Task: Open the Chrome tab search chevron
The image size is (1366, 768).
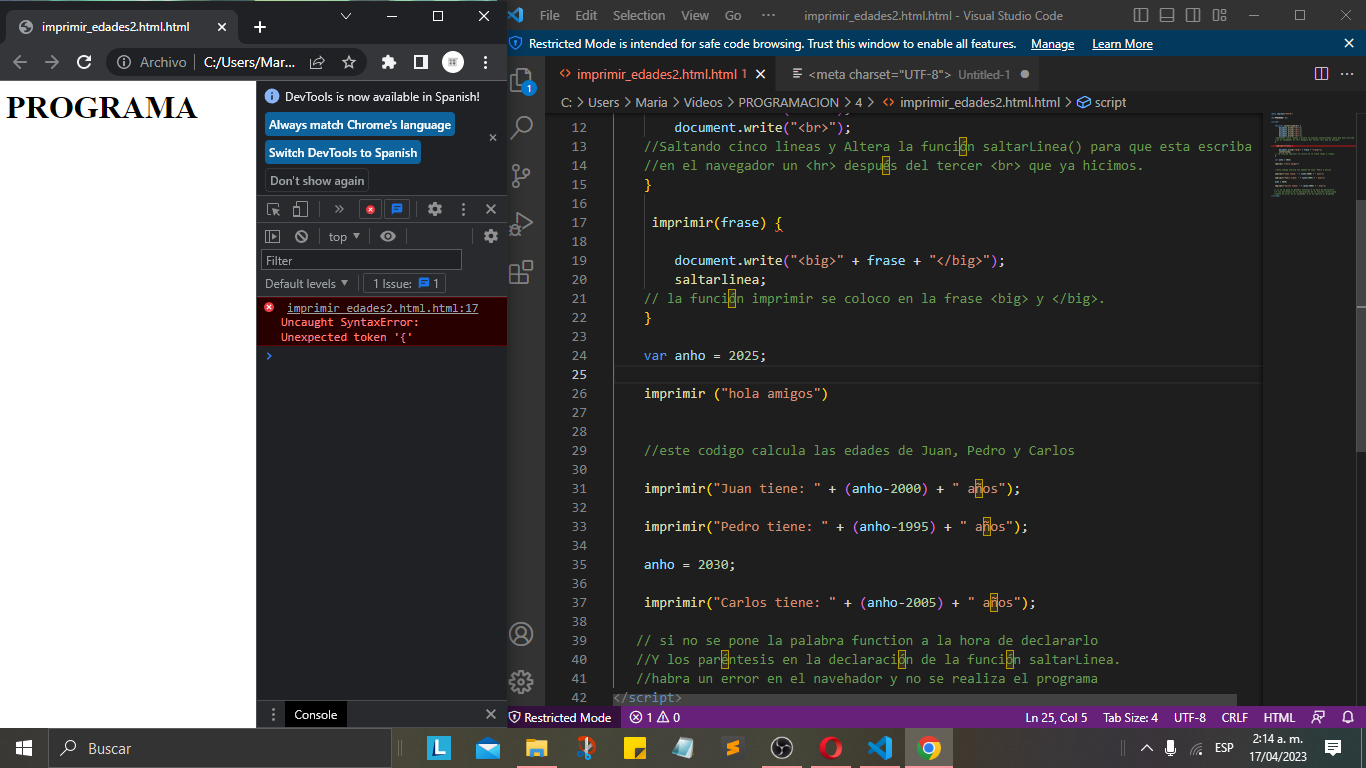Action: point(346,16)
